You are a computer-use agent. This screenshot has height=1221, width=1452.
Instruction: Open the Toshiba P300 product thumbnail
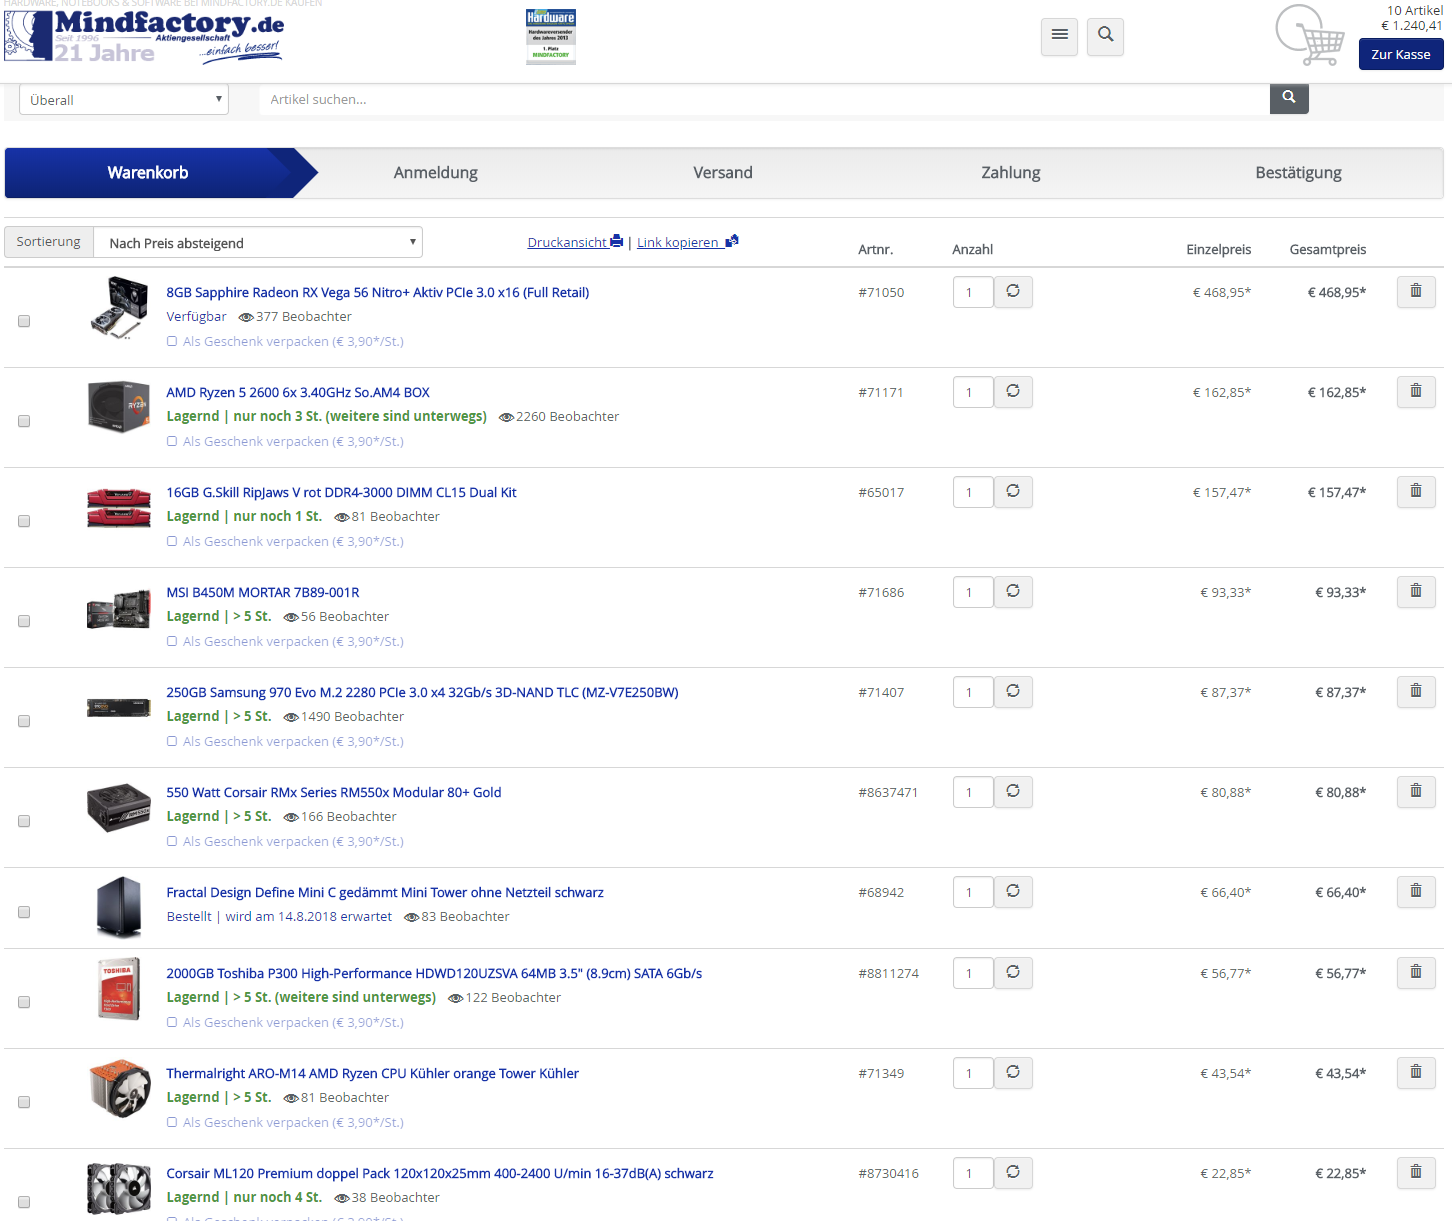click(x=118, y=988)
